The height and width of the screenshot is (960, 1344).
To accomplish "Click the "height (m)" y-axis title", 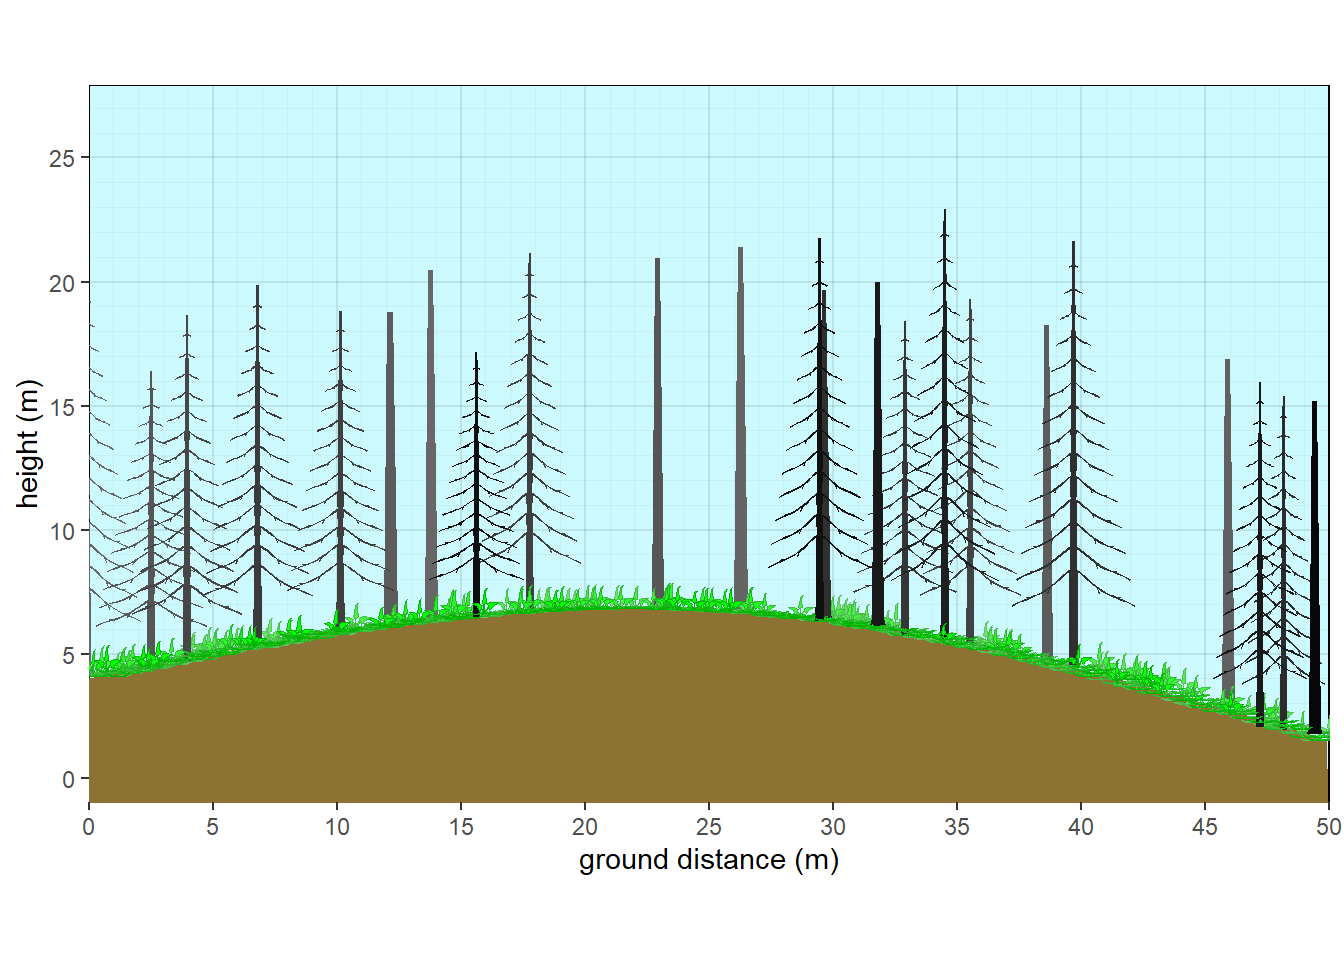I will point(28,444).
